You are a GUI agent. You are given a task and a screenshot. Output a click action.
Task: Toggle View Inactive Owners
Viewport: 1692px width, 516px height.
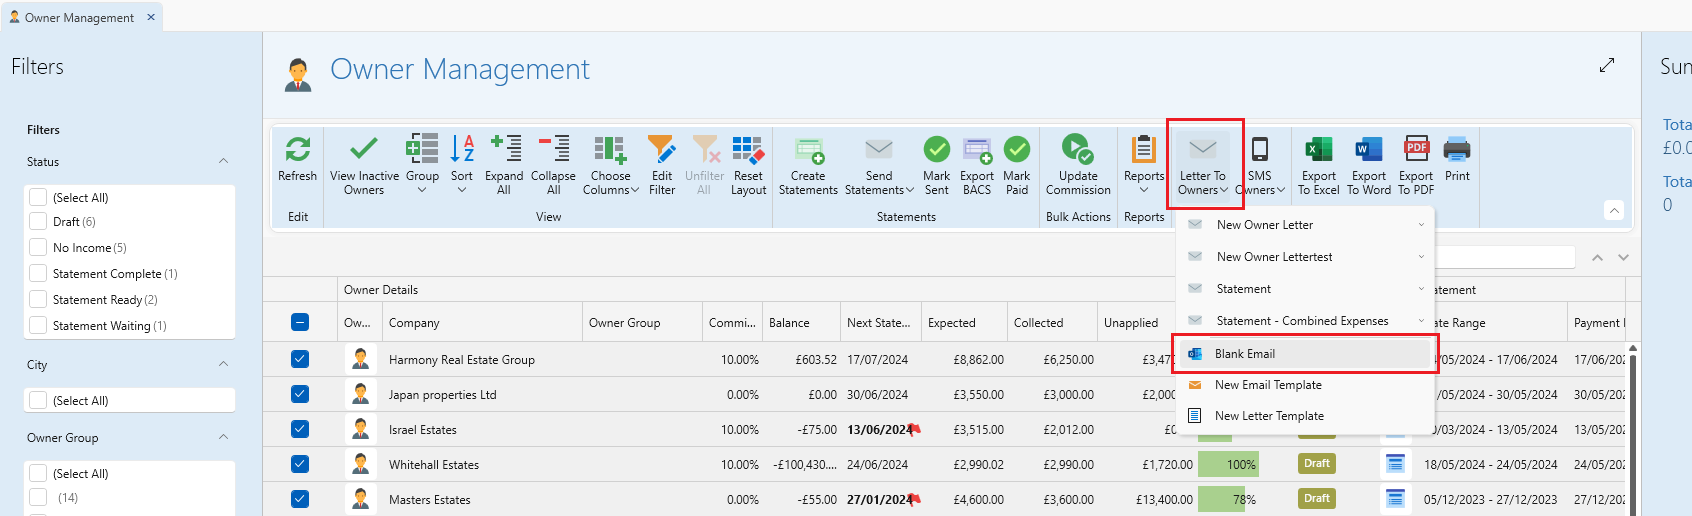(364, 166)
